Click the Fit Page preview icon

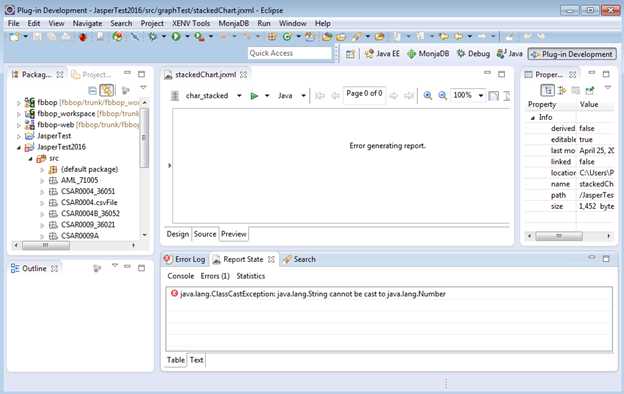[x=493, y=96]
